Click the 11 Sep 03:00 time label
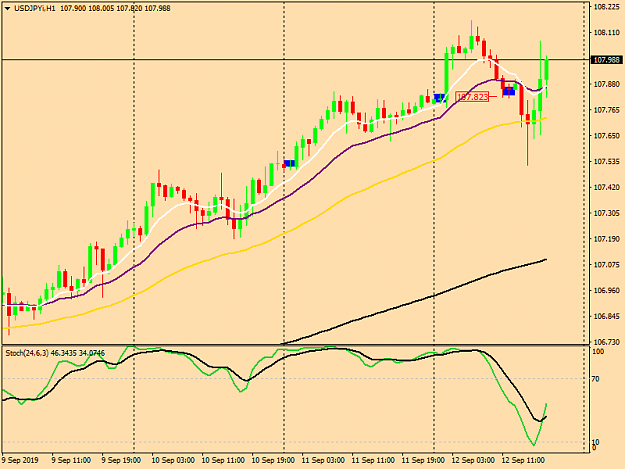The width and height of the screenshot is (625, 469). [323, 460]
